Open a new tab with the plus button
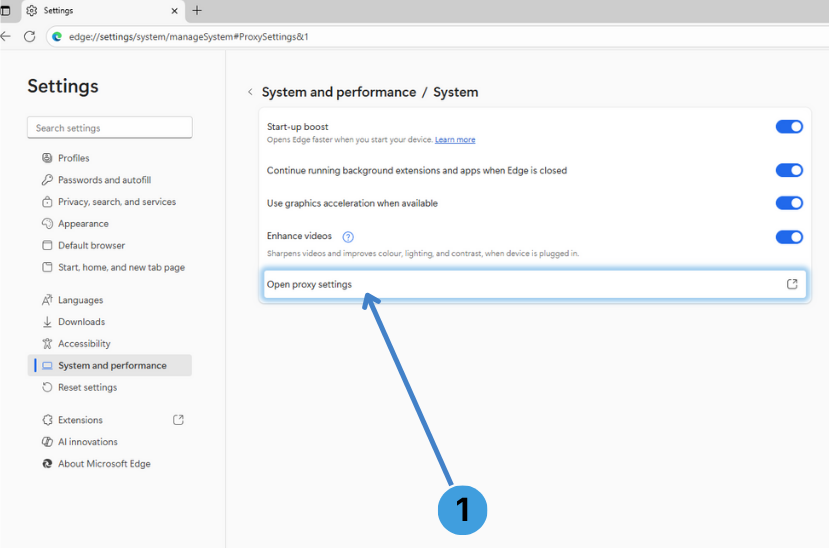Viewport: 829px width, 548px height. (x=197, y=10)
